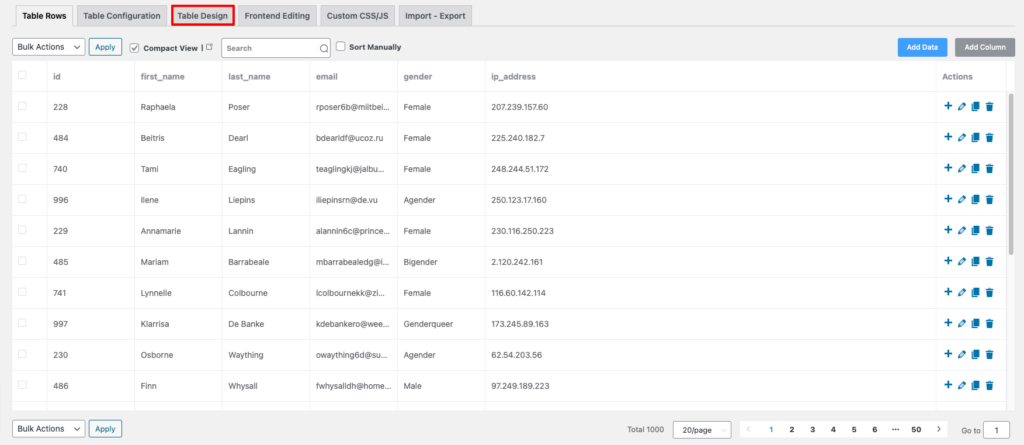Select the Table Rows tab
Screen dimensions: 1024x445
(x=44, y=16)
